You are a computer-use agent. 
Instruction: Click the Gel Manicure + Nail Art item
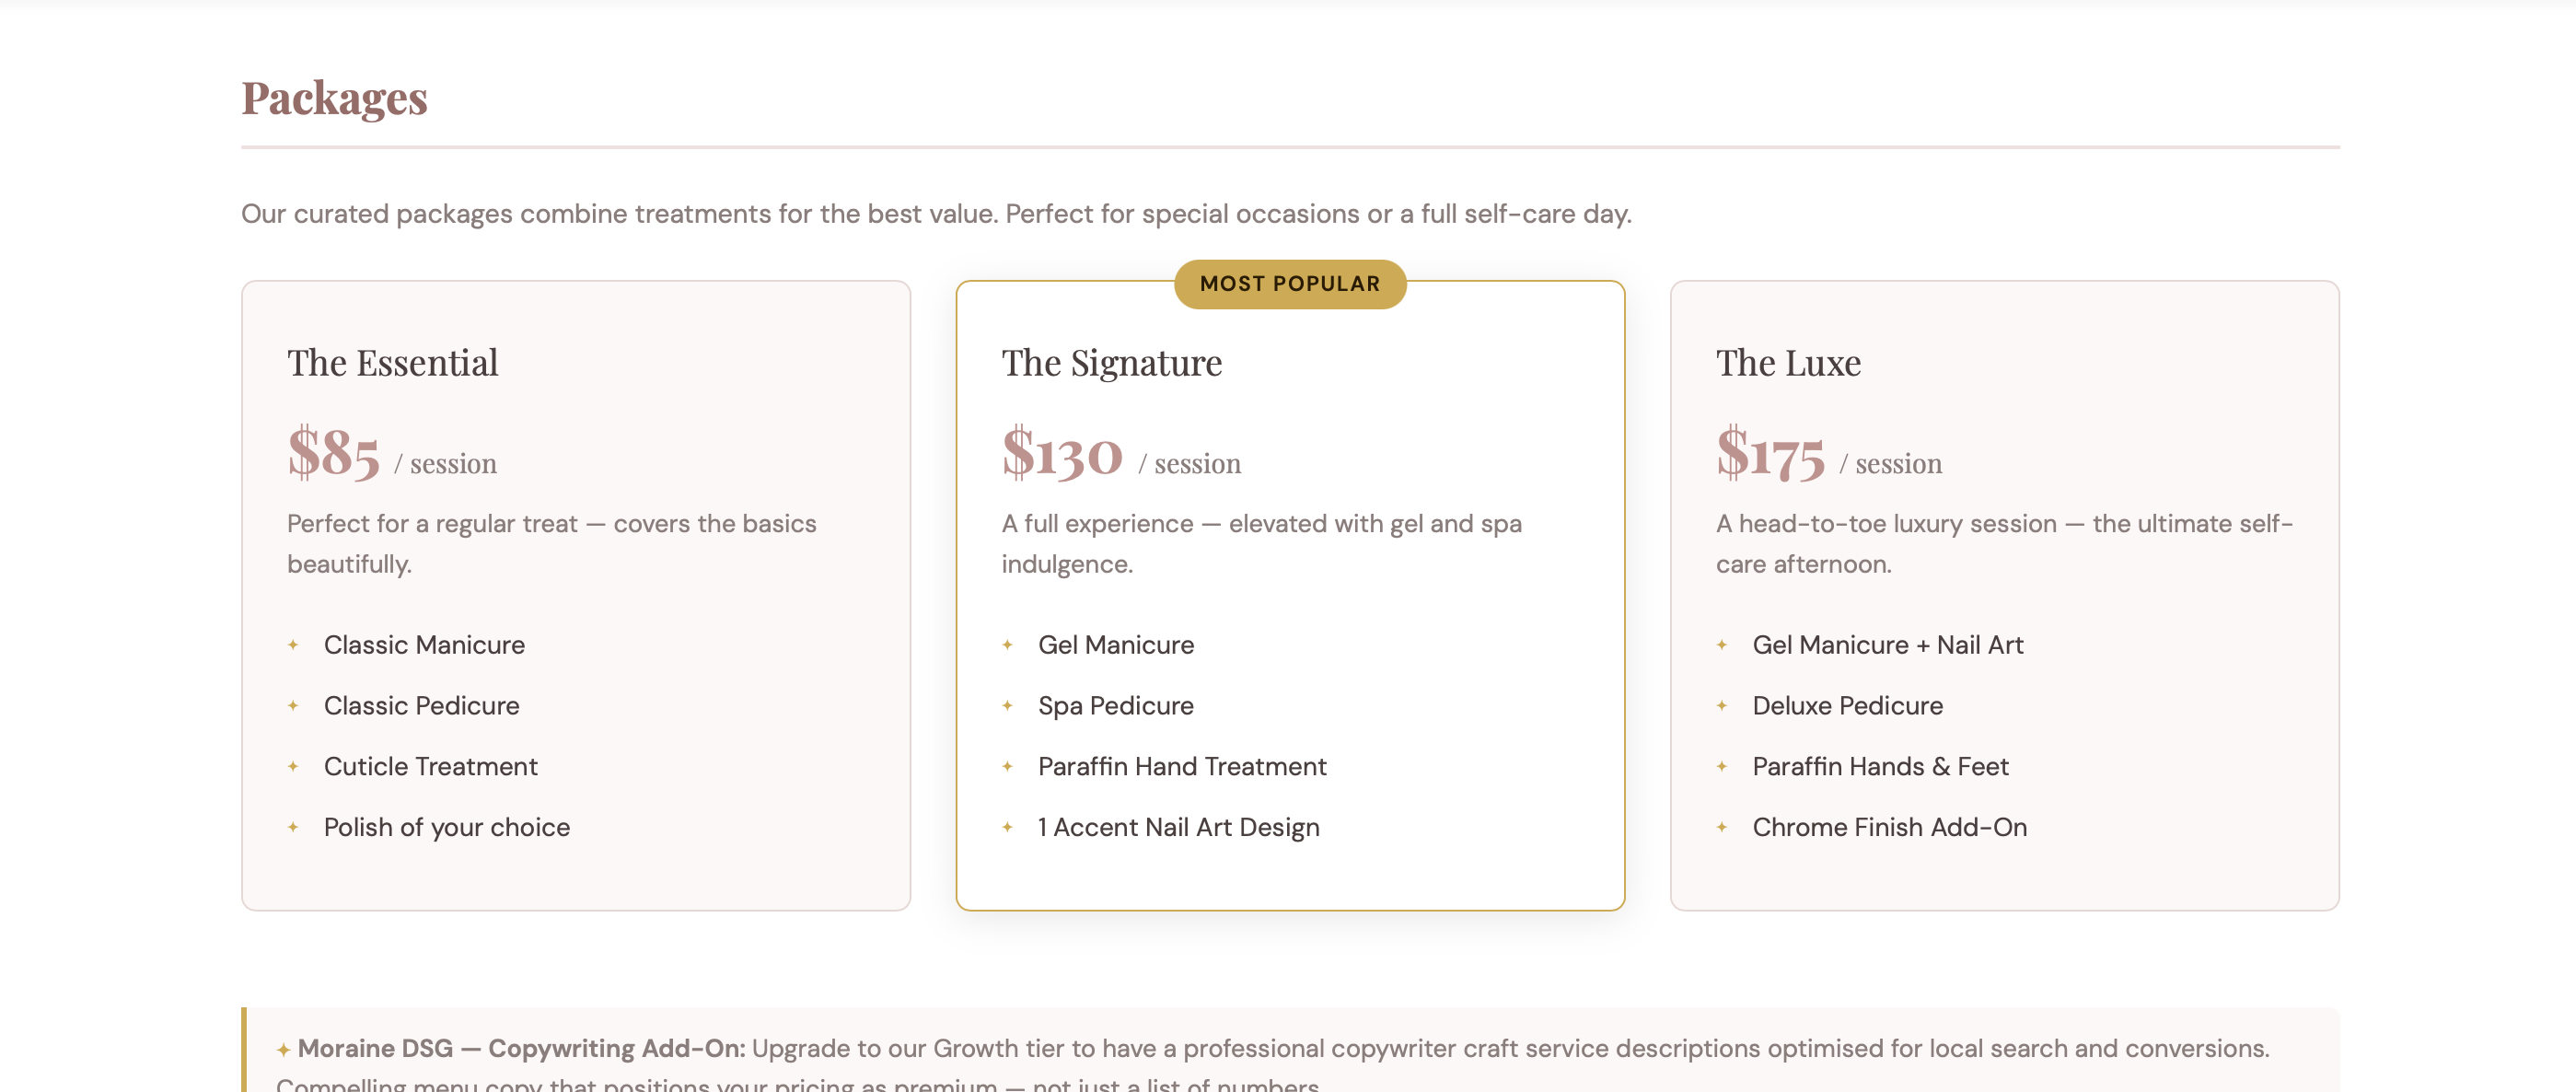(x=1887, y=645)
